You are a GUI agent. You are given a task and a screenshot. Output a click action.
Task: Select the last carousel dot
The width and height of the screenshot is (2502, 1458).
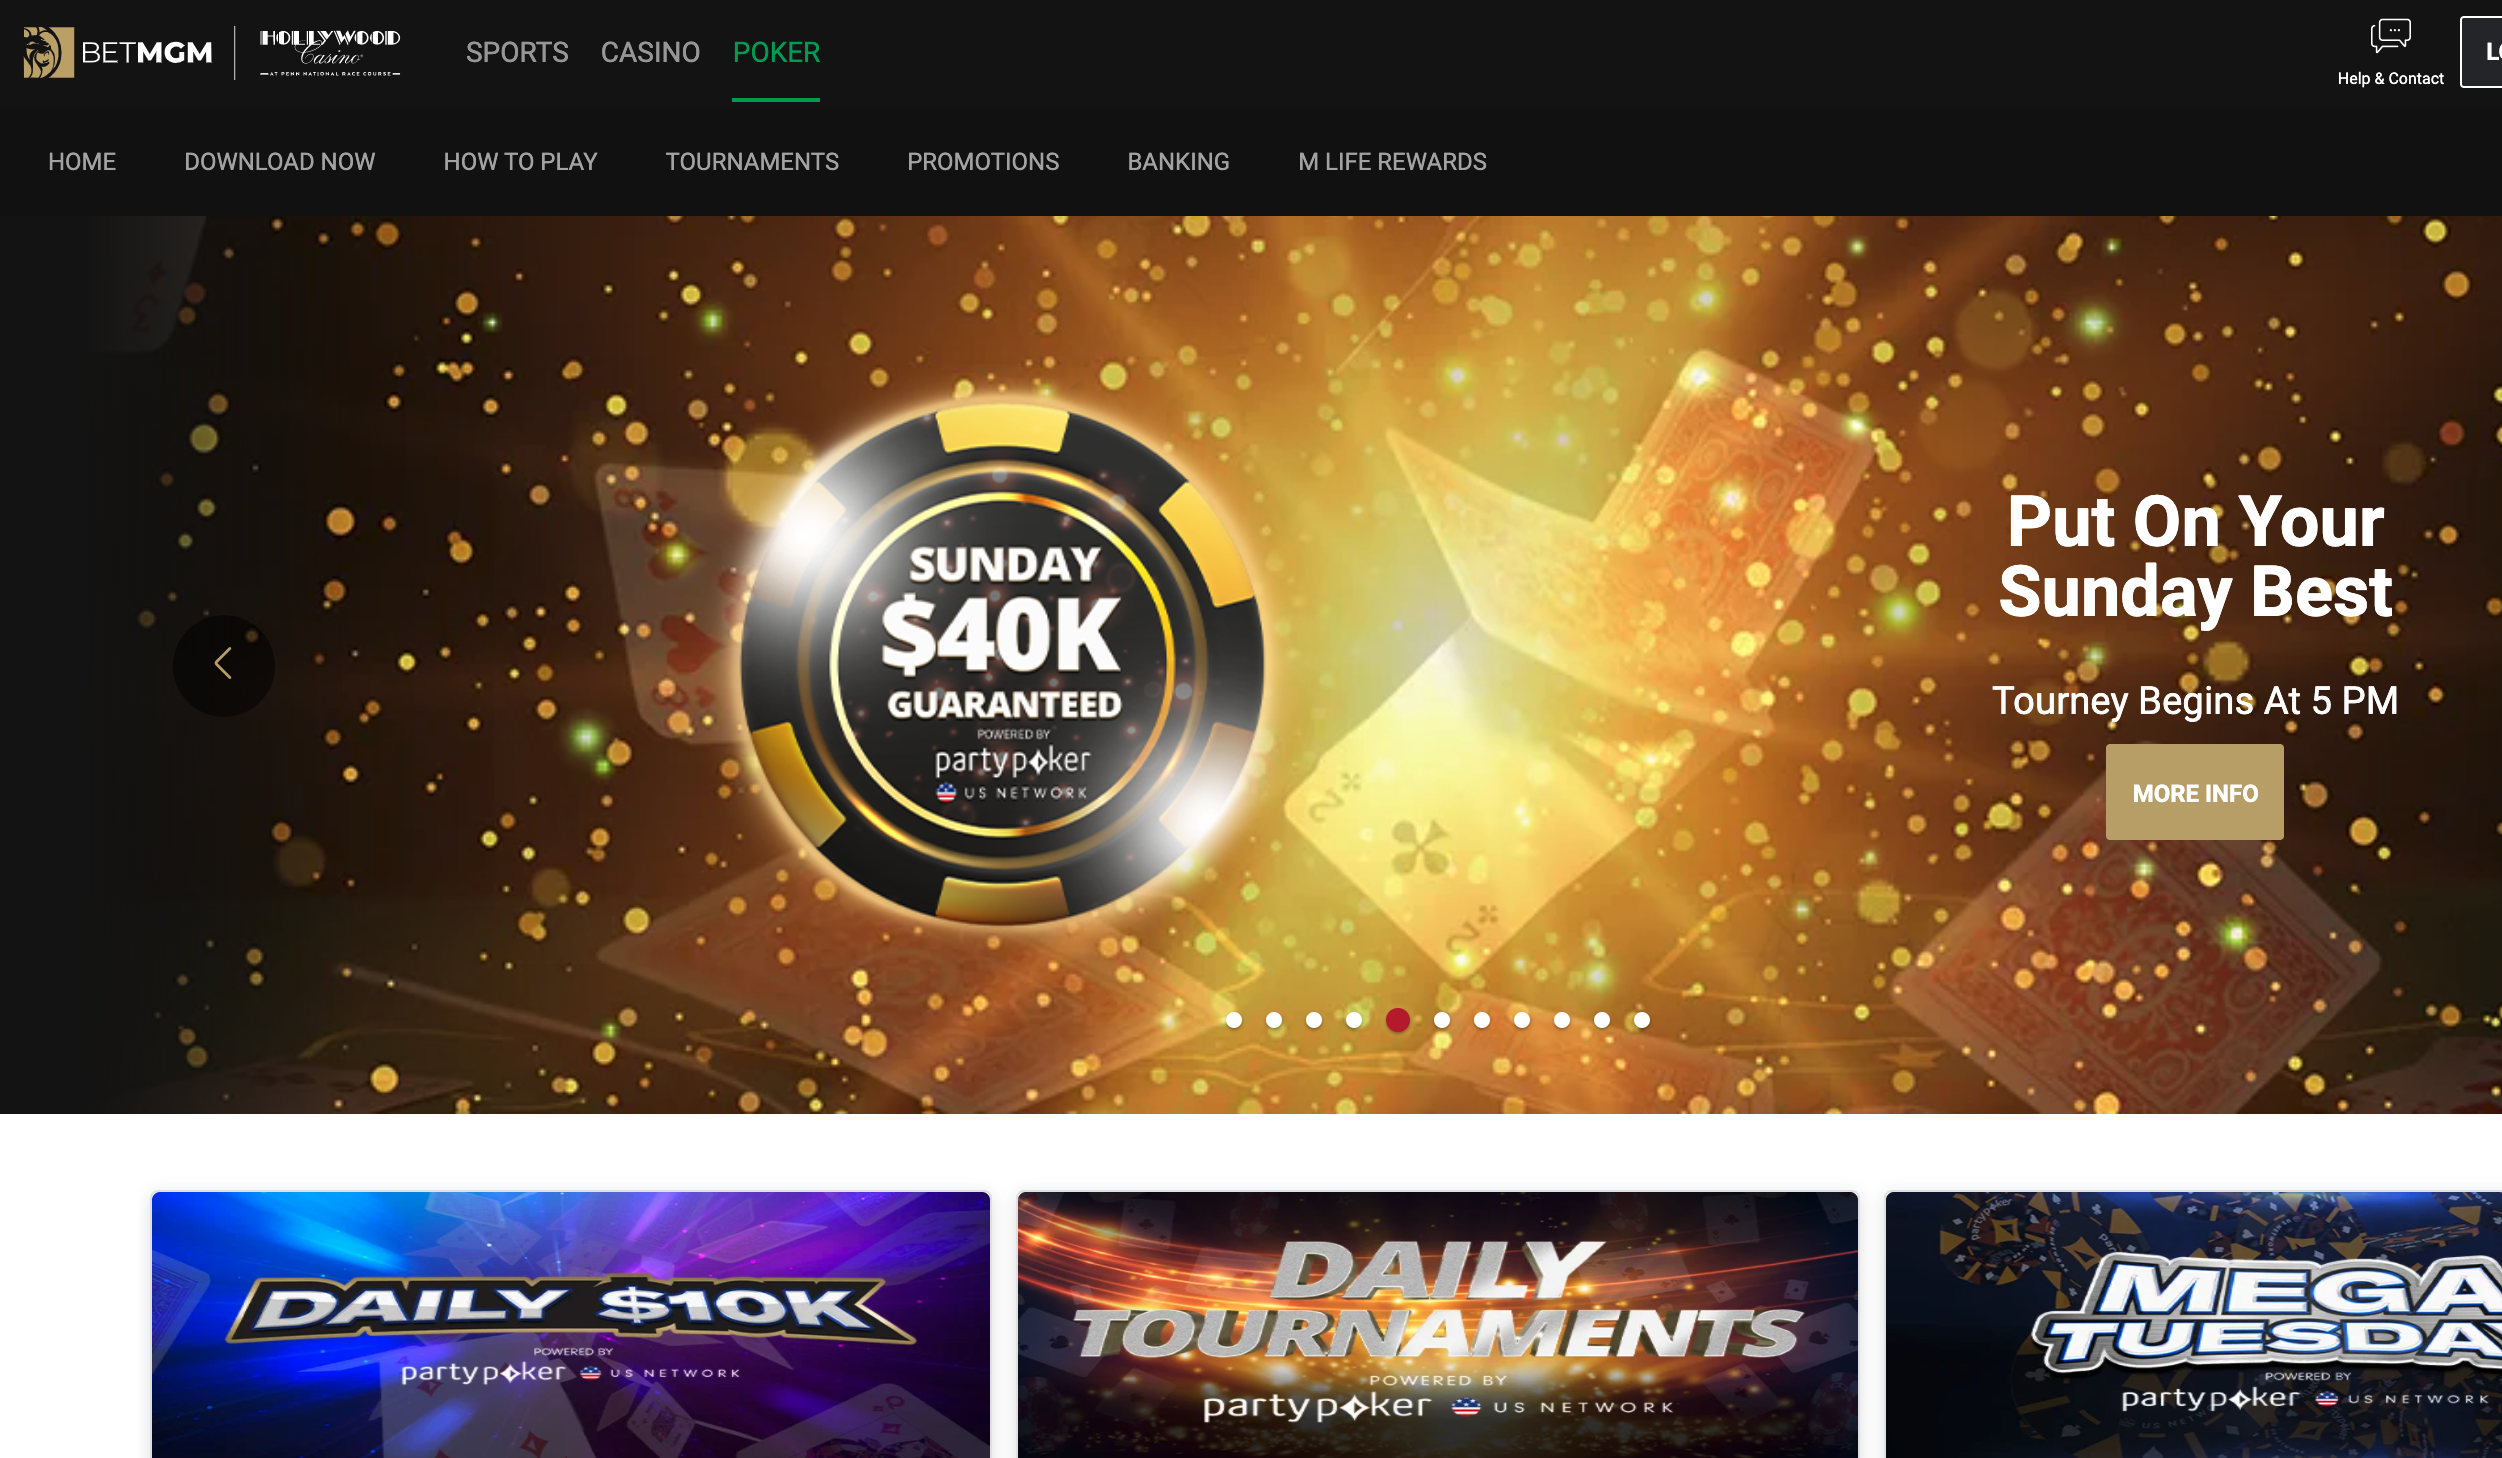coord(1642,1020)
